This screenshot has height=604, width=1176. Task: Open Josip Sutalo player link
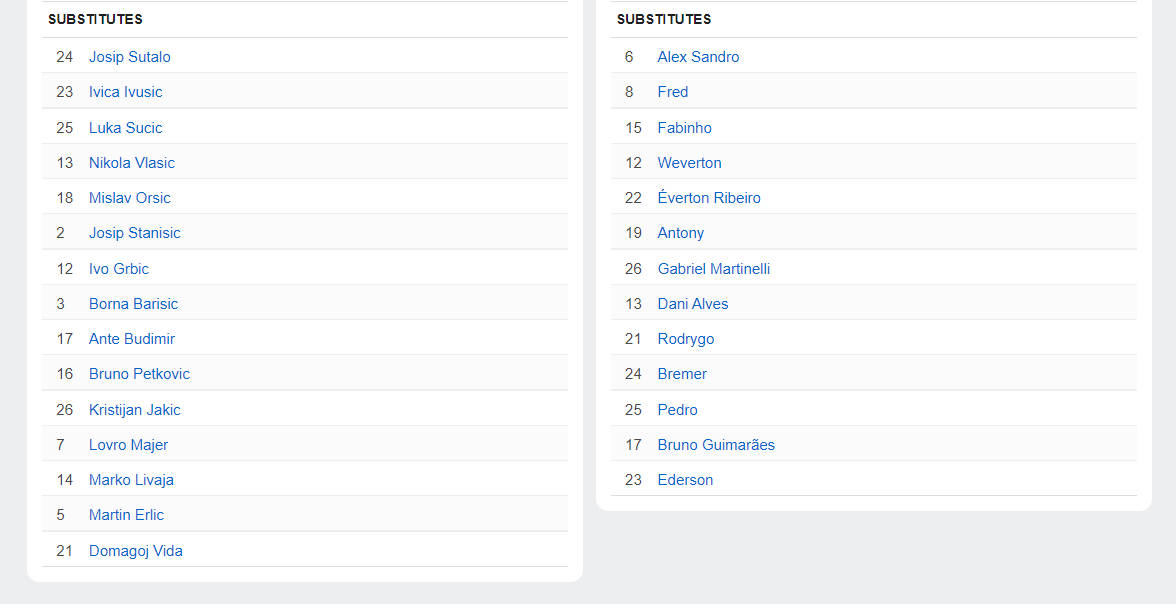pos(130,57)
